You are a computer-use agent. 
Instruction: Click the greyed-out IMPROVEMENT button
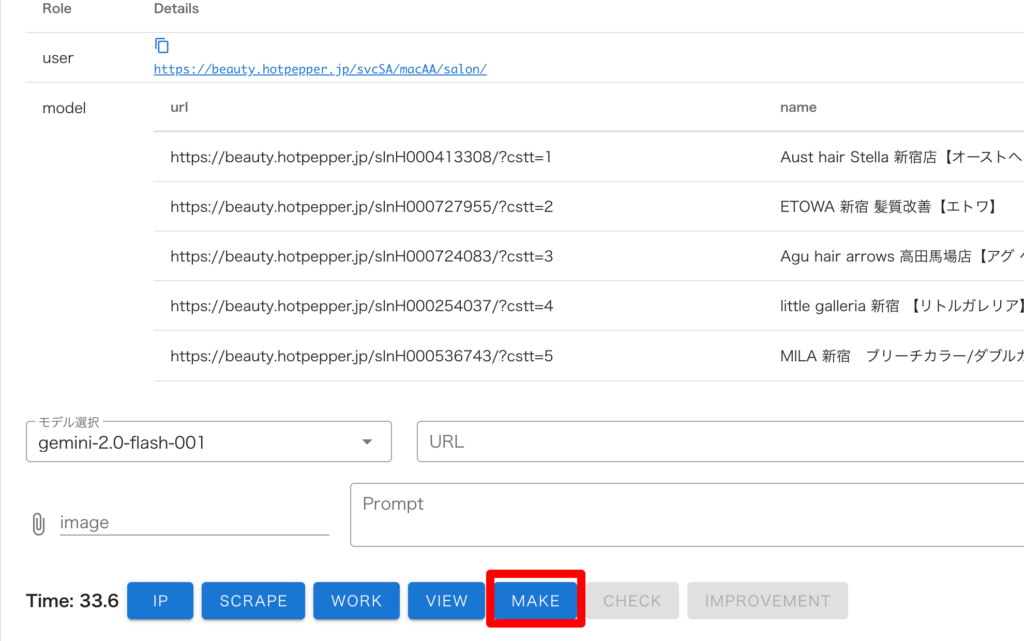pyautogui.click(x=767, y=601)
